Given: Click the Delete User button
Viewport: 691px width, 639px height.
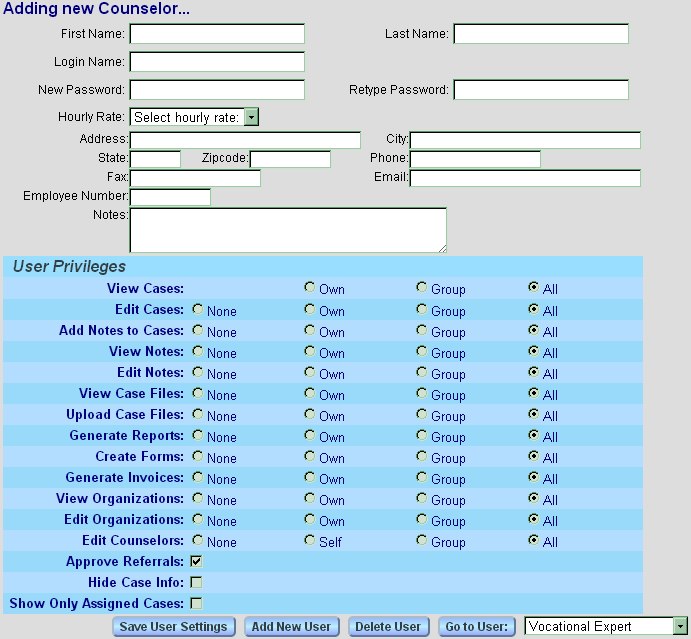Looking at the screenshot, I should (x=387, y=627).
